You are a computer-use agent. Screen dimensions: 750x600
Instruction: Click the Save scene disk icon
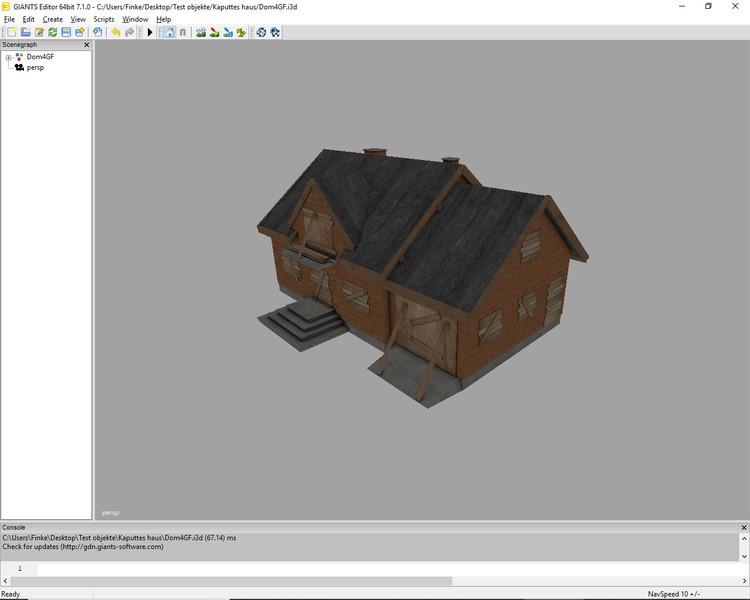(66, 33)
